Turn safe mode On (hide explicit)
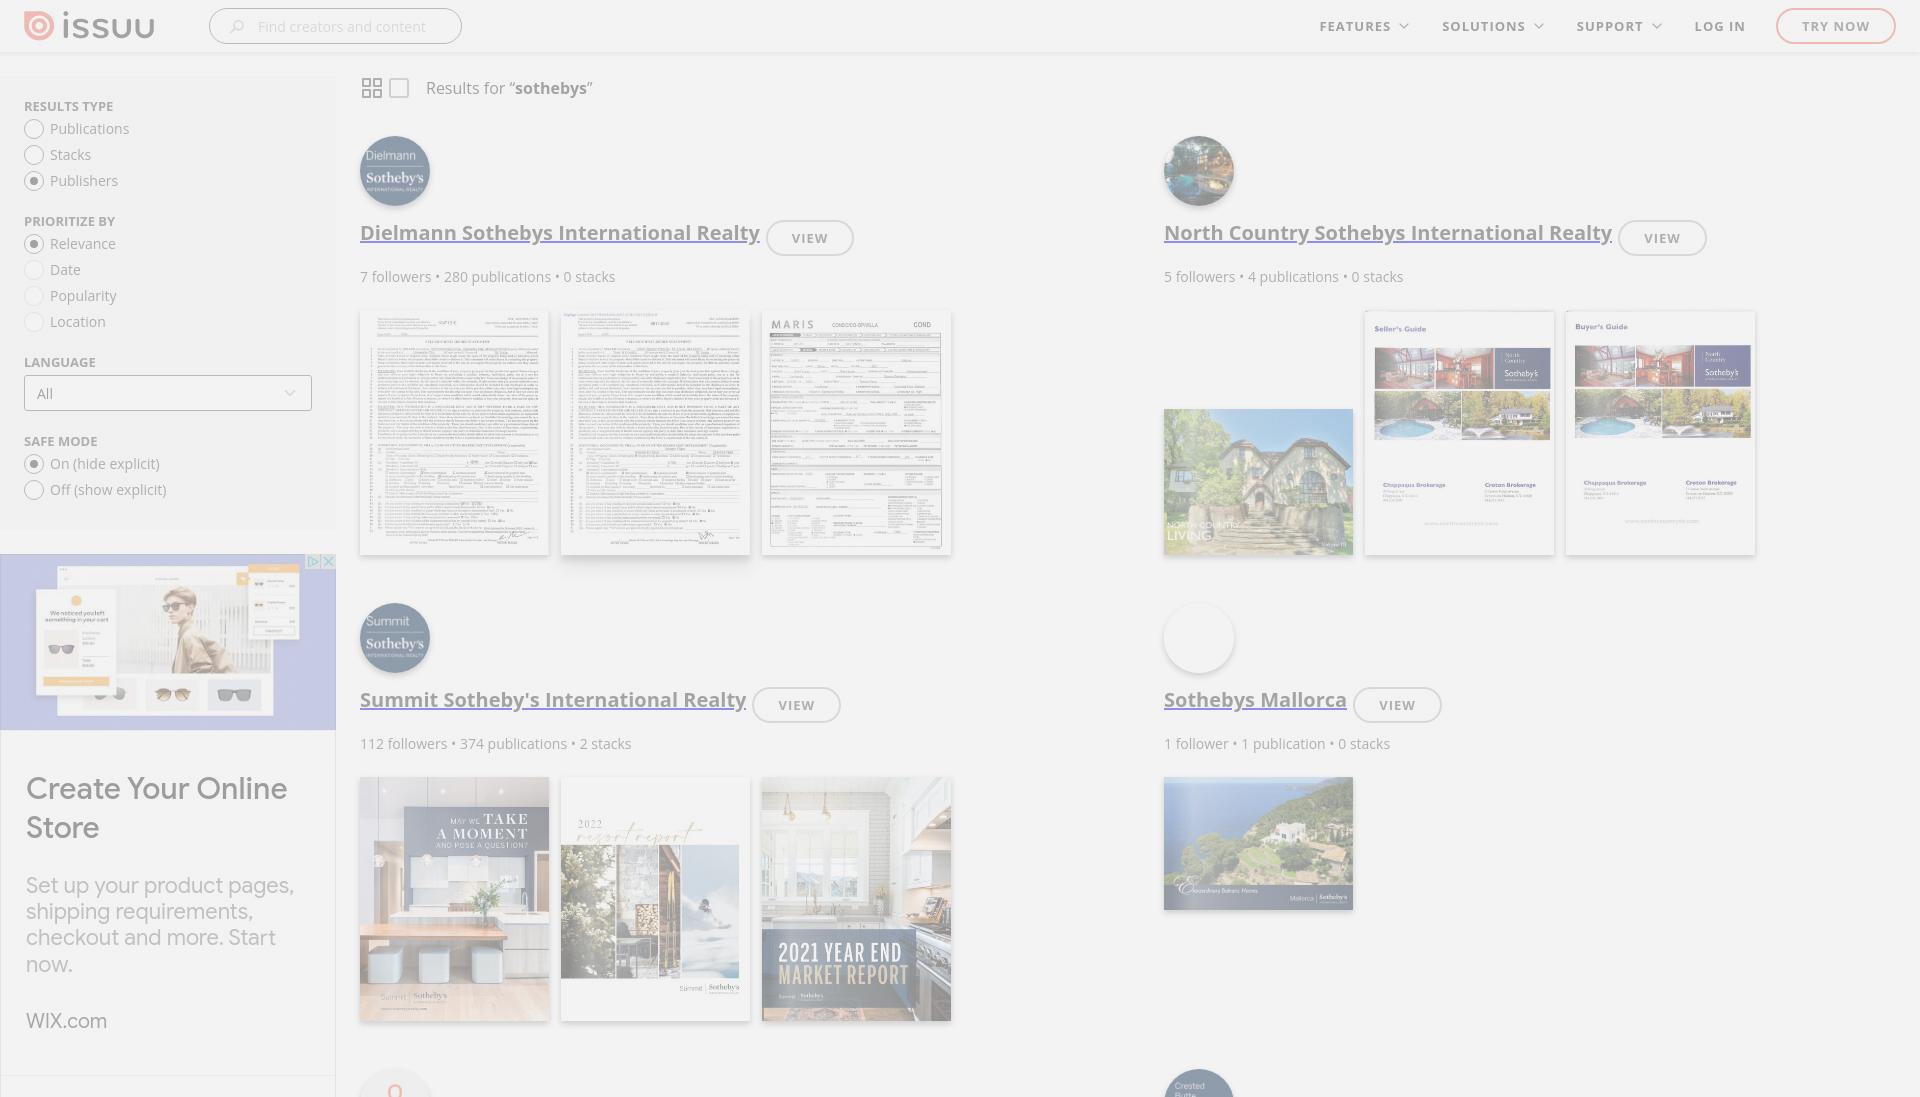1920x1097 pixels. [x=34, y=464]
